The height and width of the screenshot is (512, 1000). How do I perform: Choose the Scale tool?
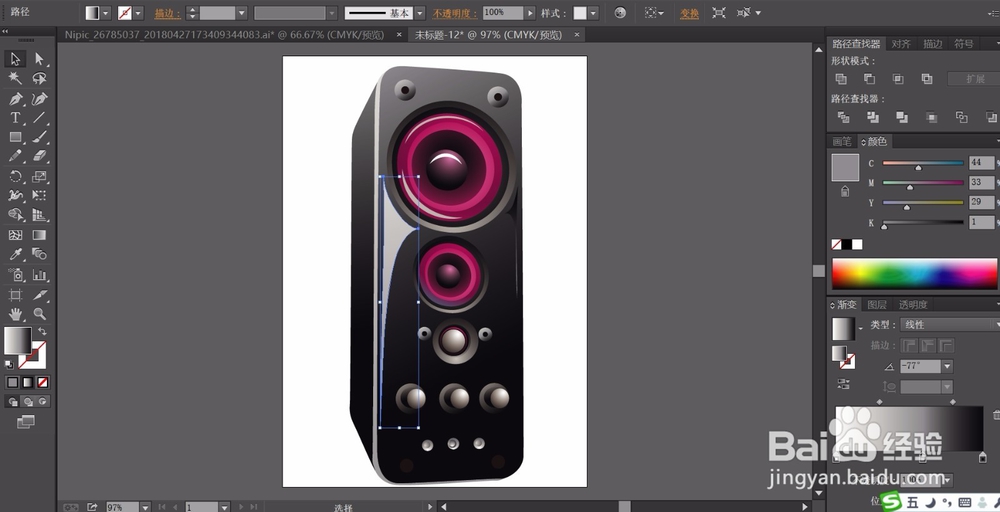point(40,176)
